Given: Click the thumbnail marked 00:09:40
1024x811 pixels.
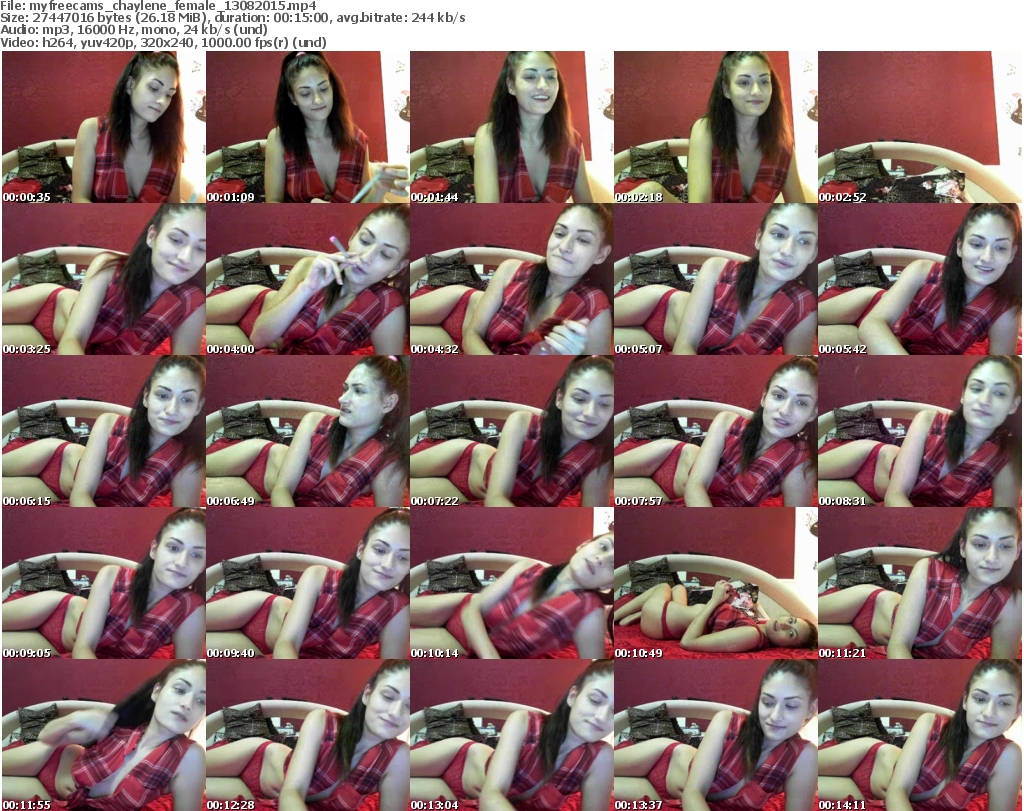Looking at the screenshot, I should tap(308, 584).
